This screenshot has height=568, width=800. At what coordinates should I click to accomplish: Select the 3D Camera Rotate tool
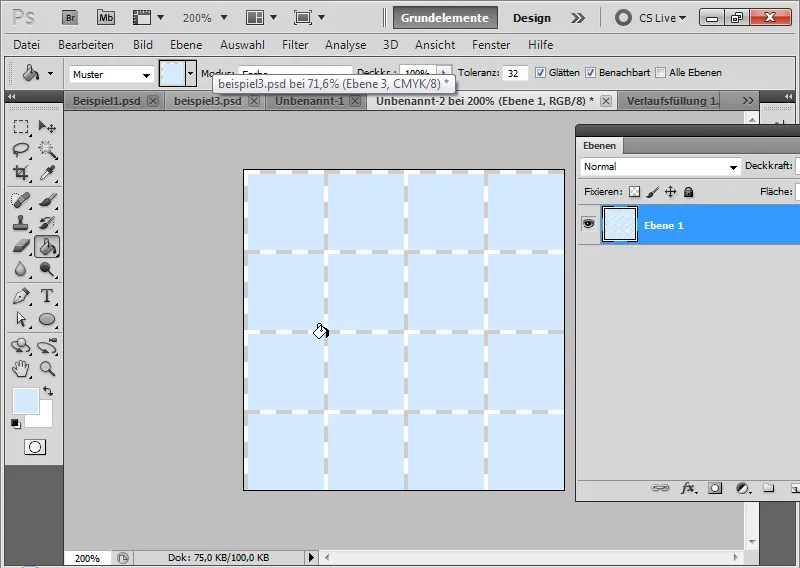point(47,346)
